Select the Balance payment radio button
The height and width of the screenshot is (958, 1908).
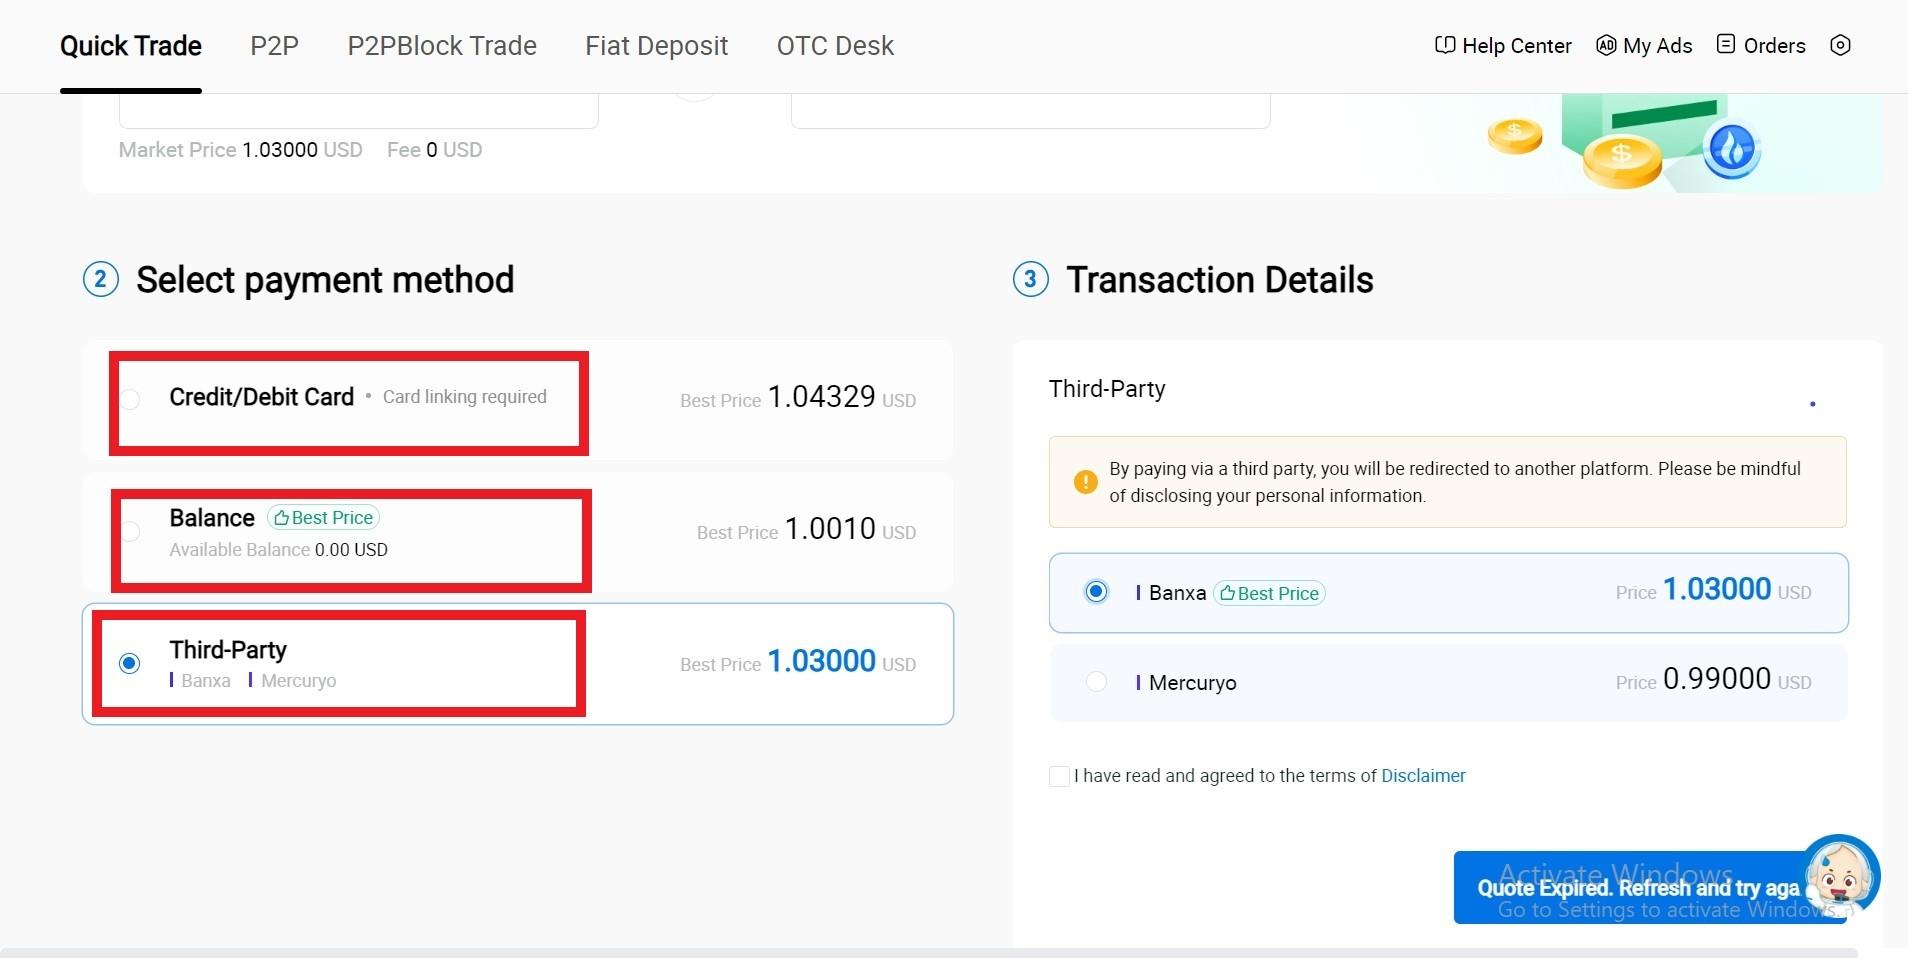pos(130,531)
